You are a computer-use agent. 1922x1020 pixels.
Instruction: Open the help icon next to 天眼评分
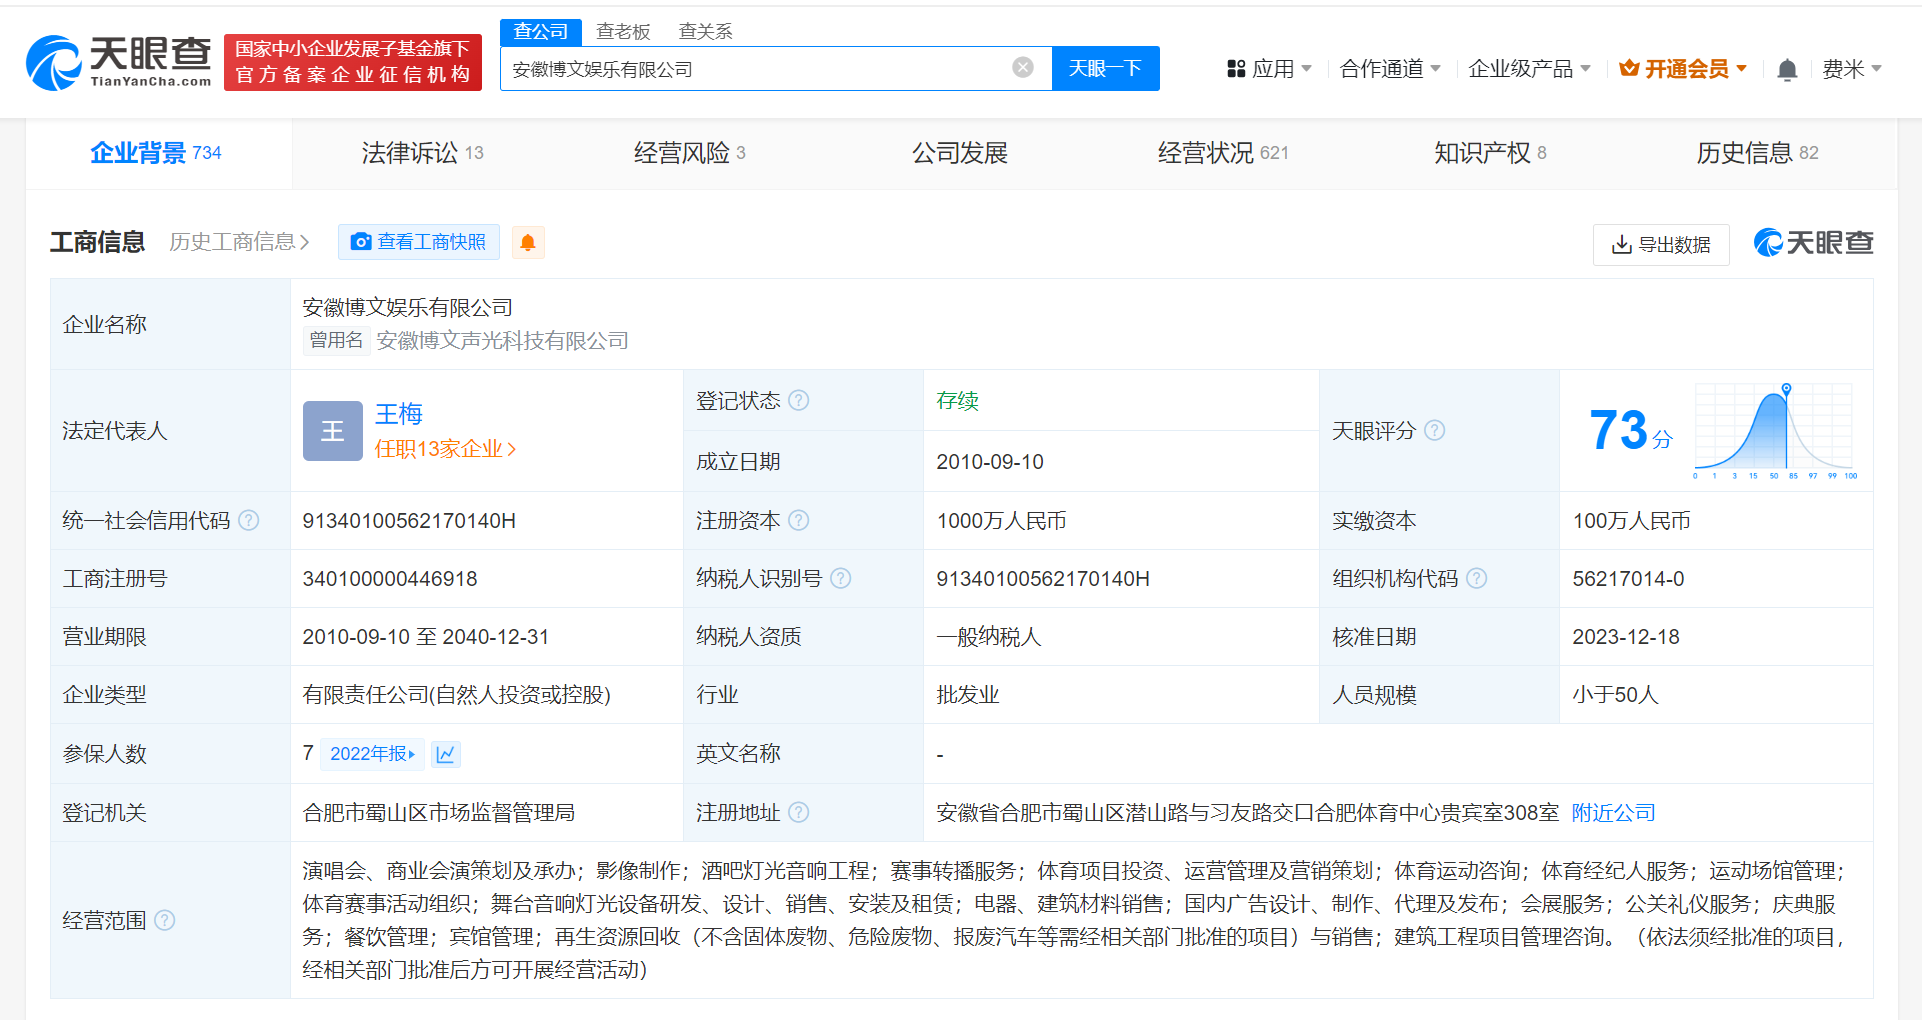click(x=1434, y=430)
